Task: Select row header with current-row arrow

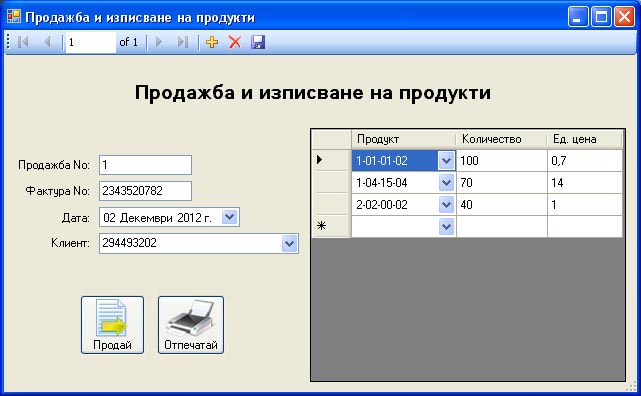Action: [x=331, y=160]
